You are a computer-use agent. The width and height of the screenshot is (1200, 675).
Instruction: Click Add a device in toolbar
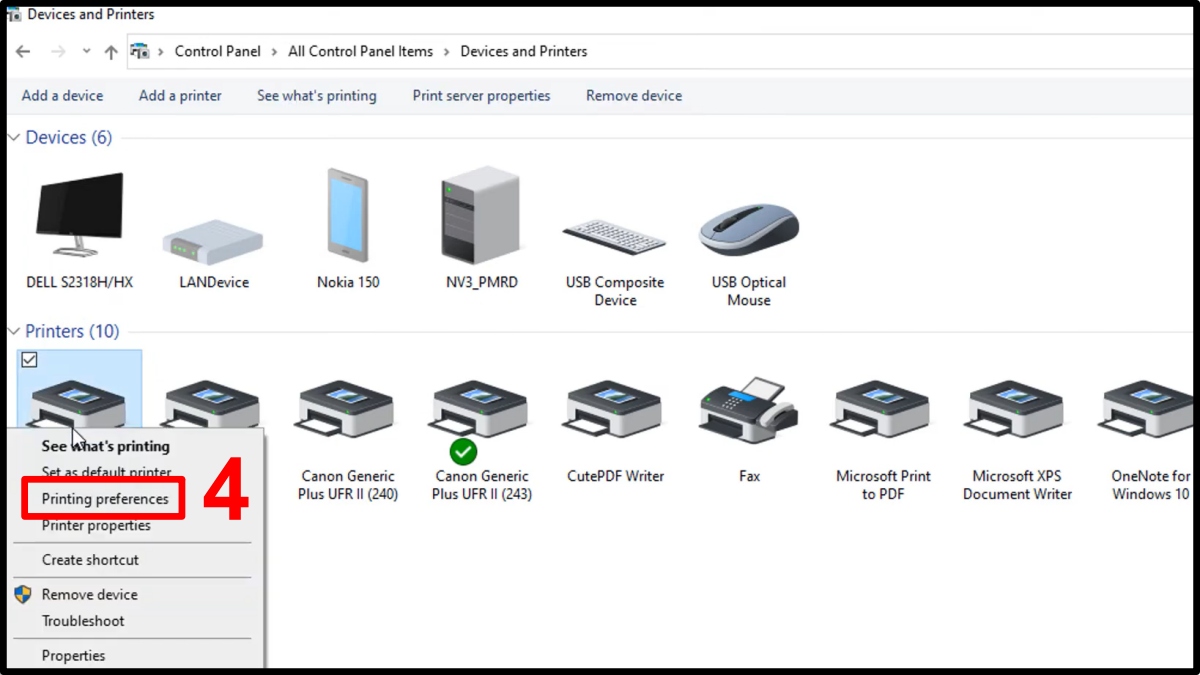pyautogui.click(x=62, y=96)
